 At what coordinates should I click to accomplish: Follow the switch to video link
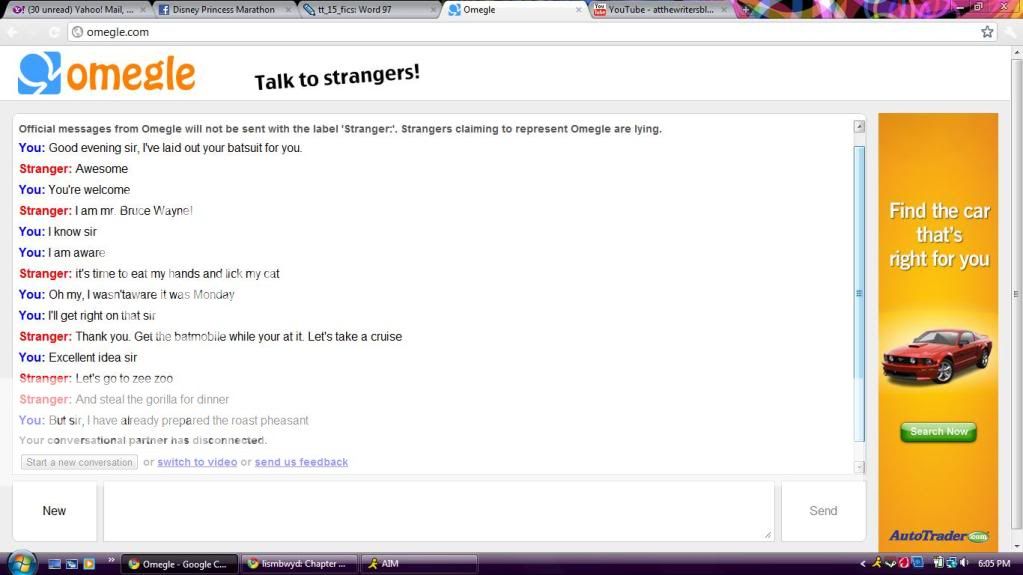pos(197,462)
